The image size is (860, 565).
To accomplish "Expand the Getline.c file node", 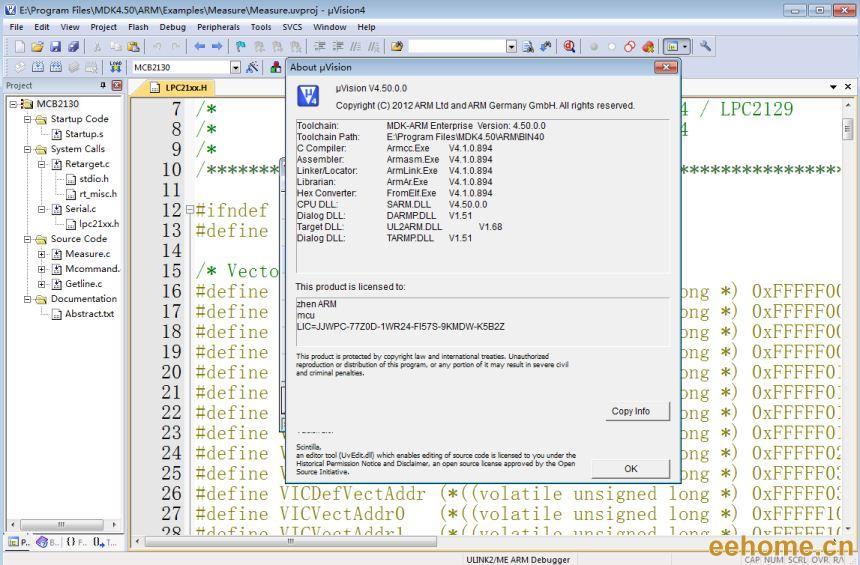I will pos(42,284).
